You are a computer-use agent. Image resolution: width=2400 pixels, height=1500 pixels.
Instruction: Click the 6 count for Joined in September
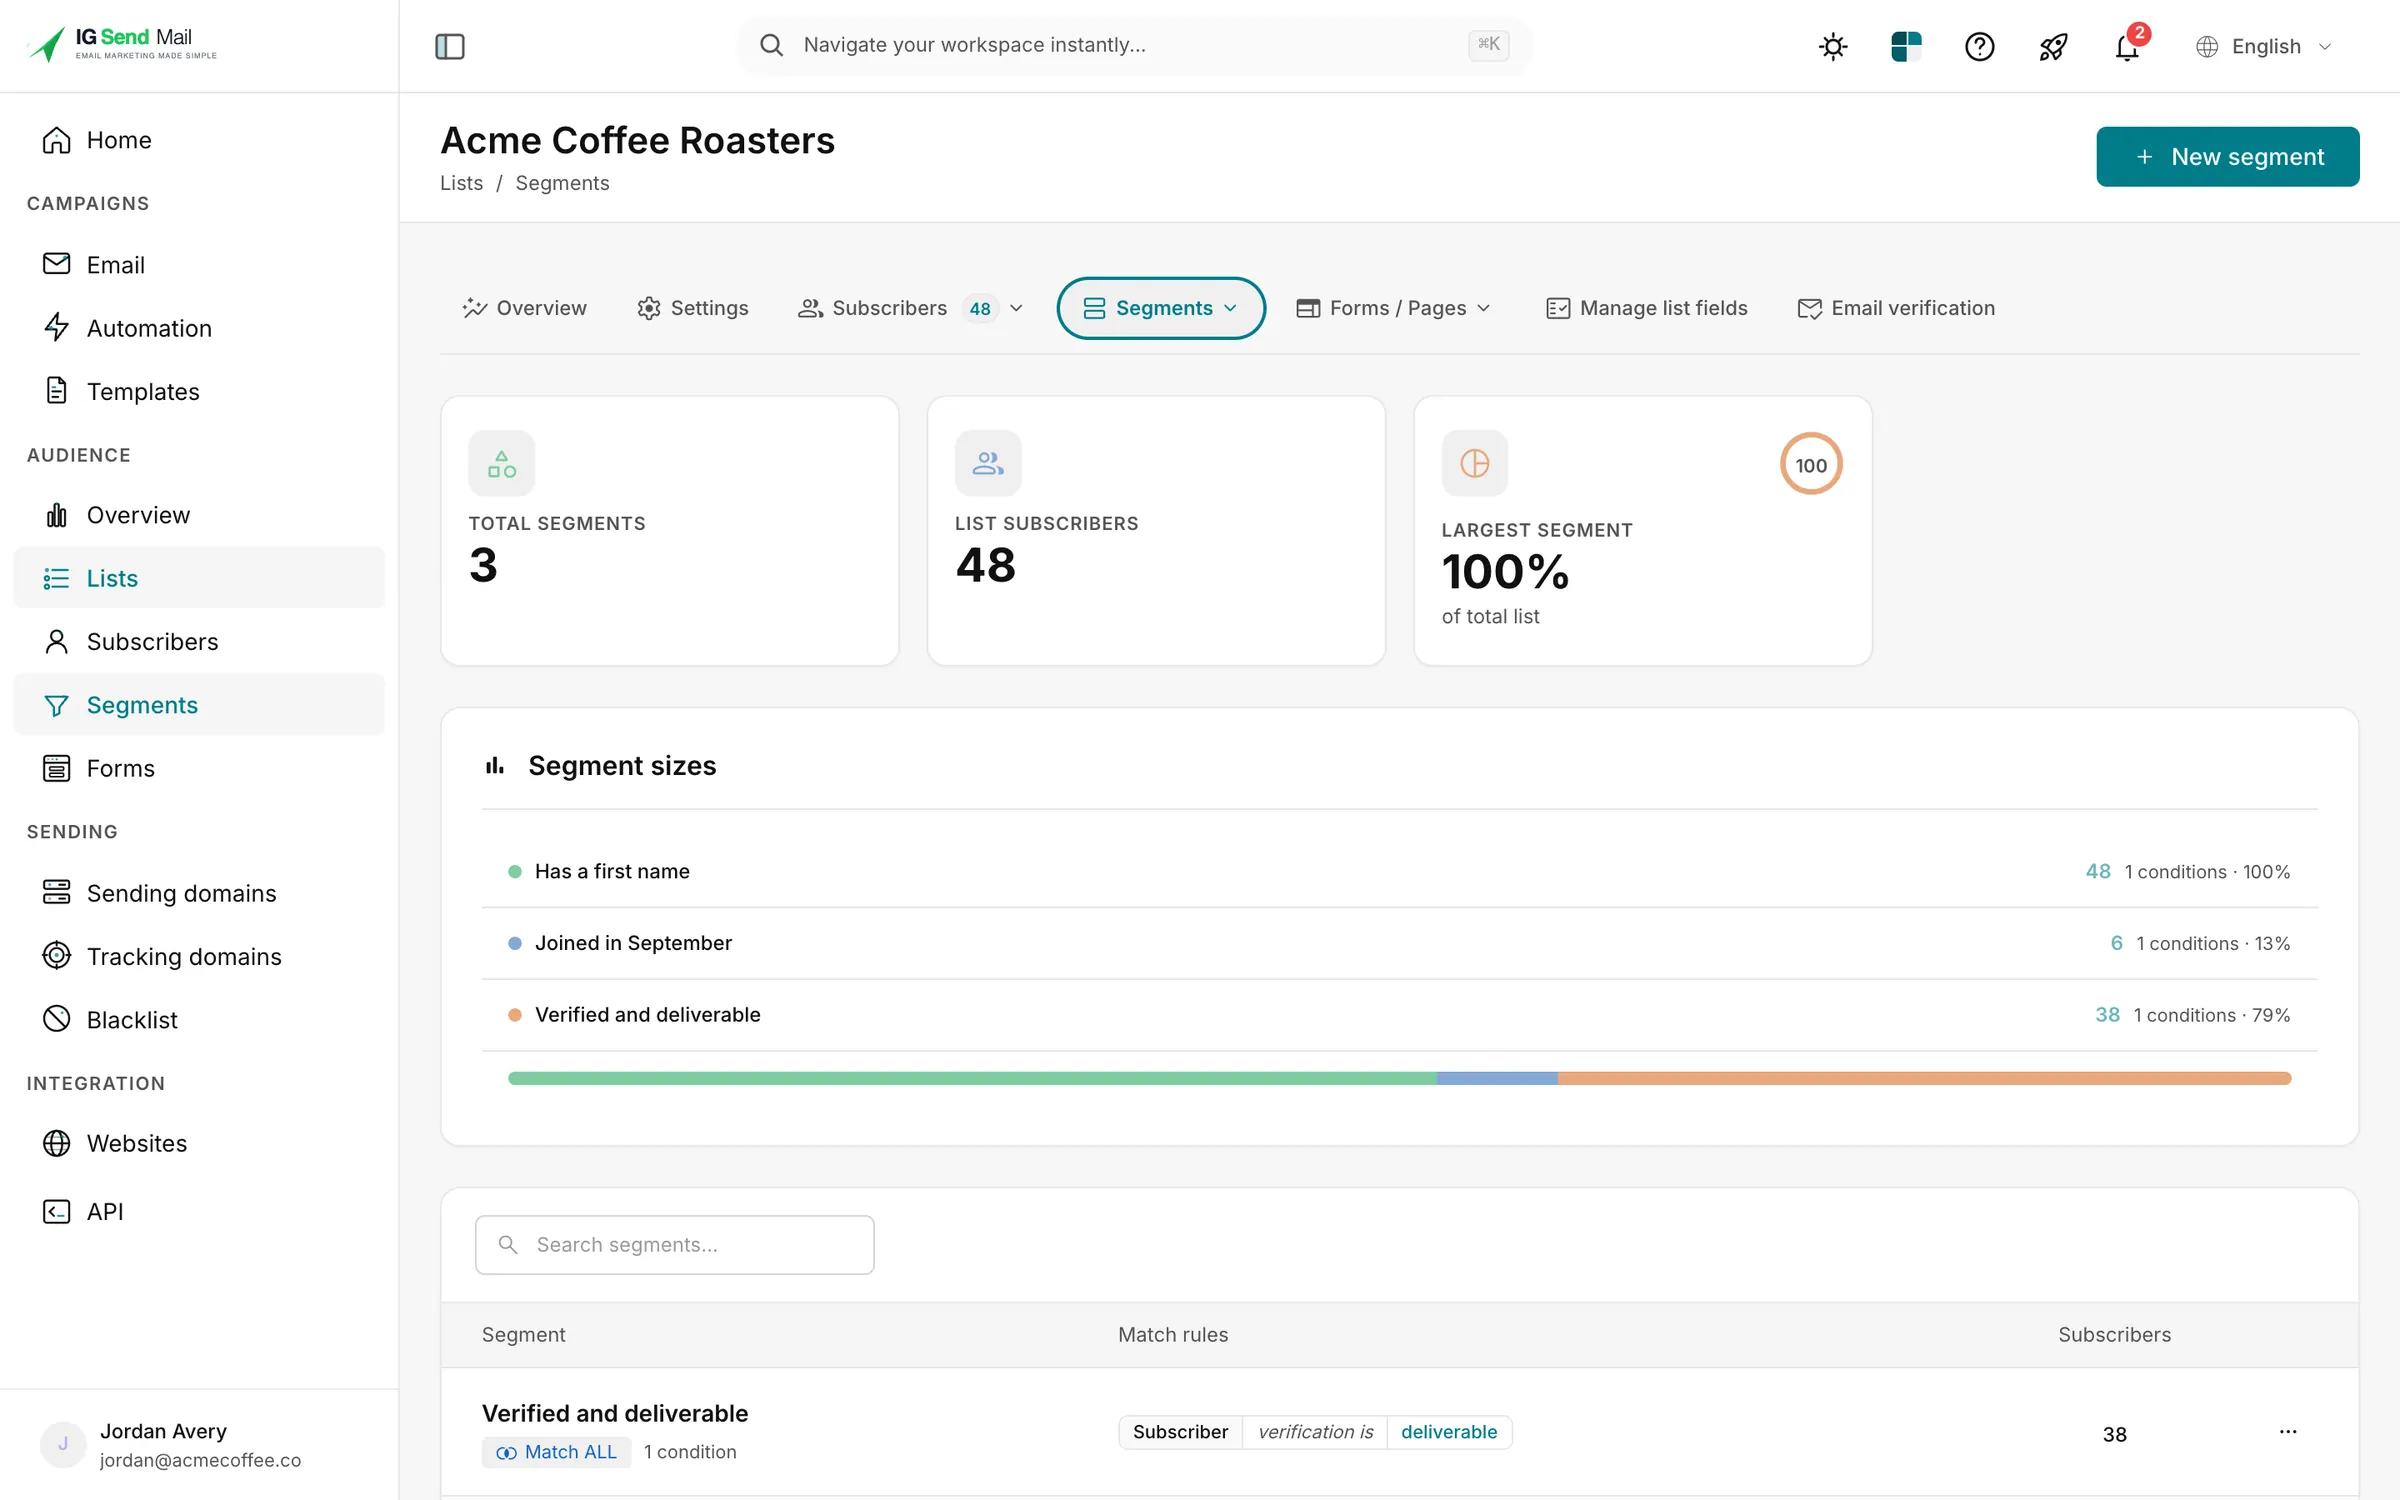[x=2117, y=943]
